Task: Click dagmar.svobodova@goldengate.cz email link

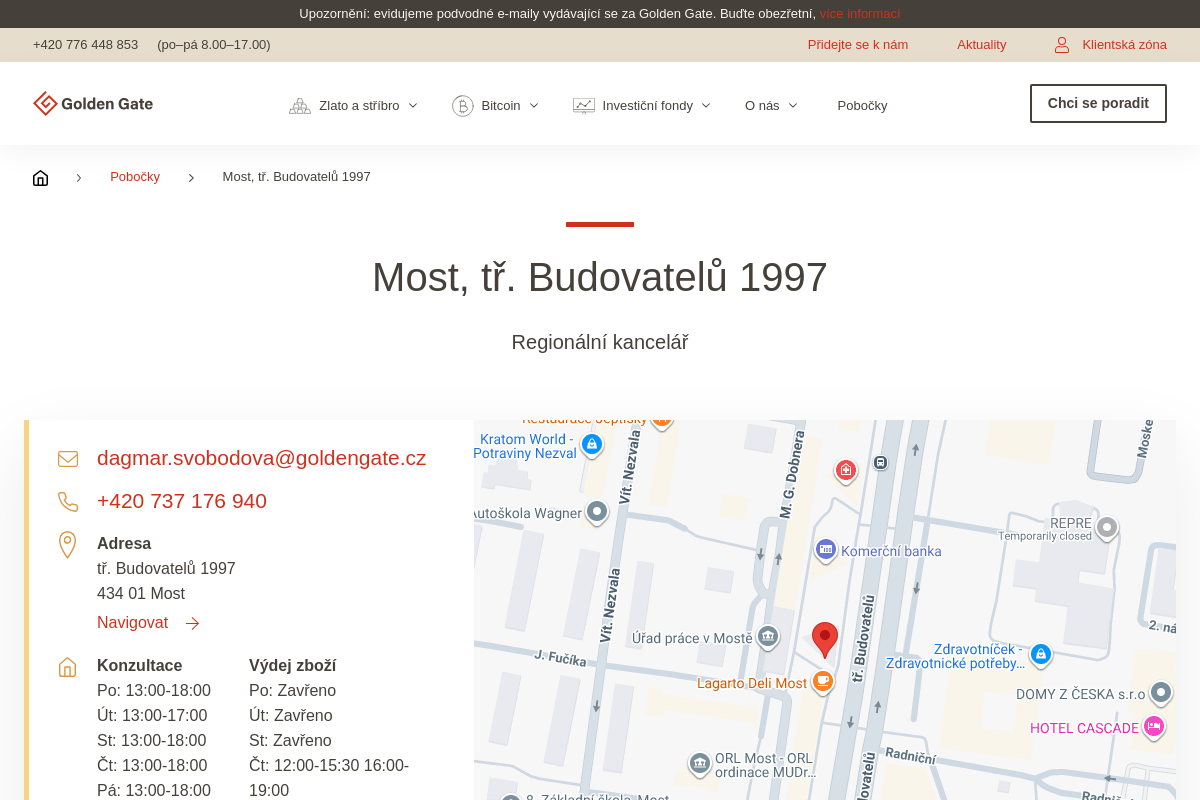Action: 262,458
